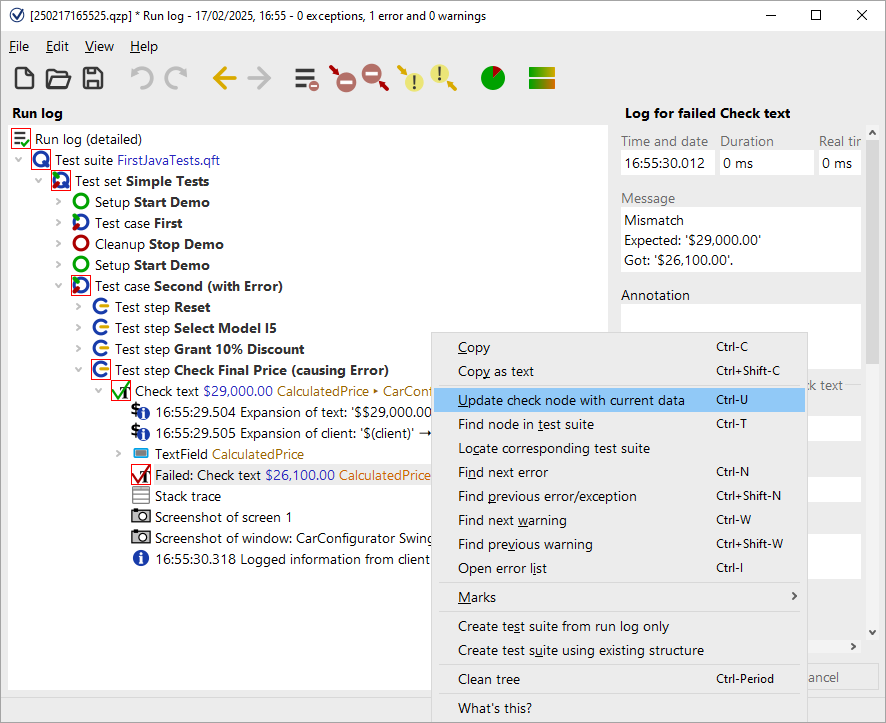This screenshot has width=886, height=723.
Task: Choose What's this? menu entry
Action: (x=619, y=708)
